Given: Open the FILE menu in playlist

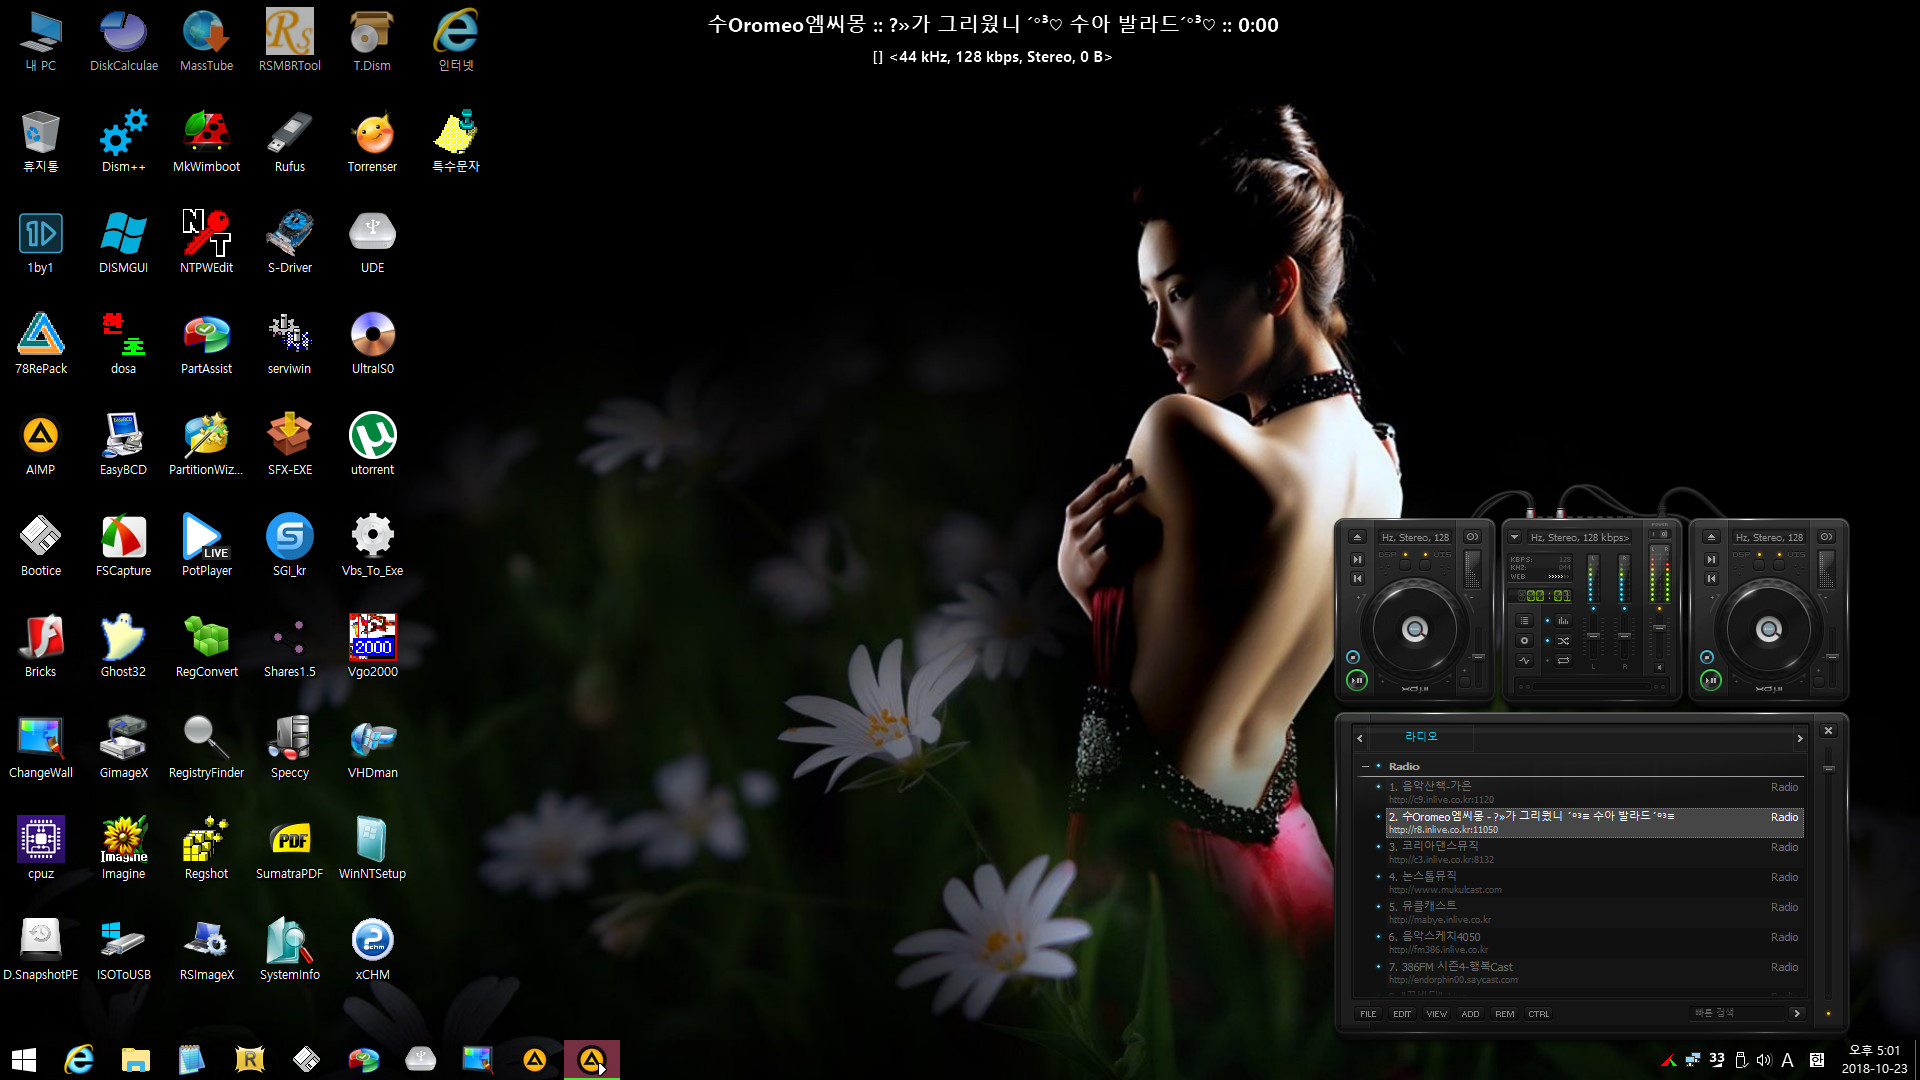Looking at the screenshot, I should [1368, 1014].
